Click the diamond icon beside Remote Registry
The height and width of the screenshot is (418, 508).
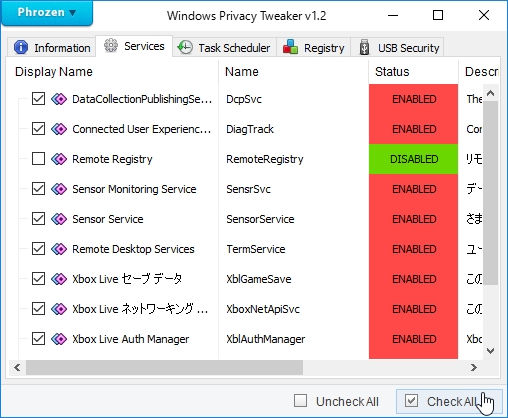coord(59,159)
